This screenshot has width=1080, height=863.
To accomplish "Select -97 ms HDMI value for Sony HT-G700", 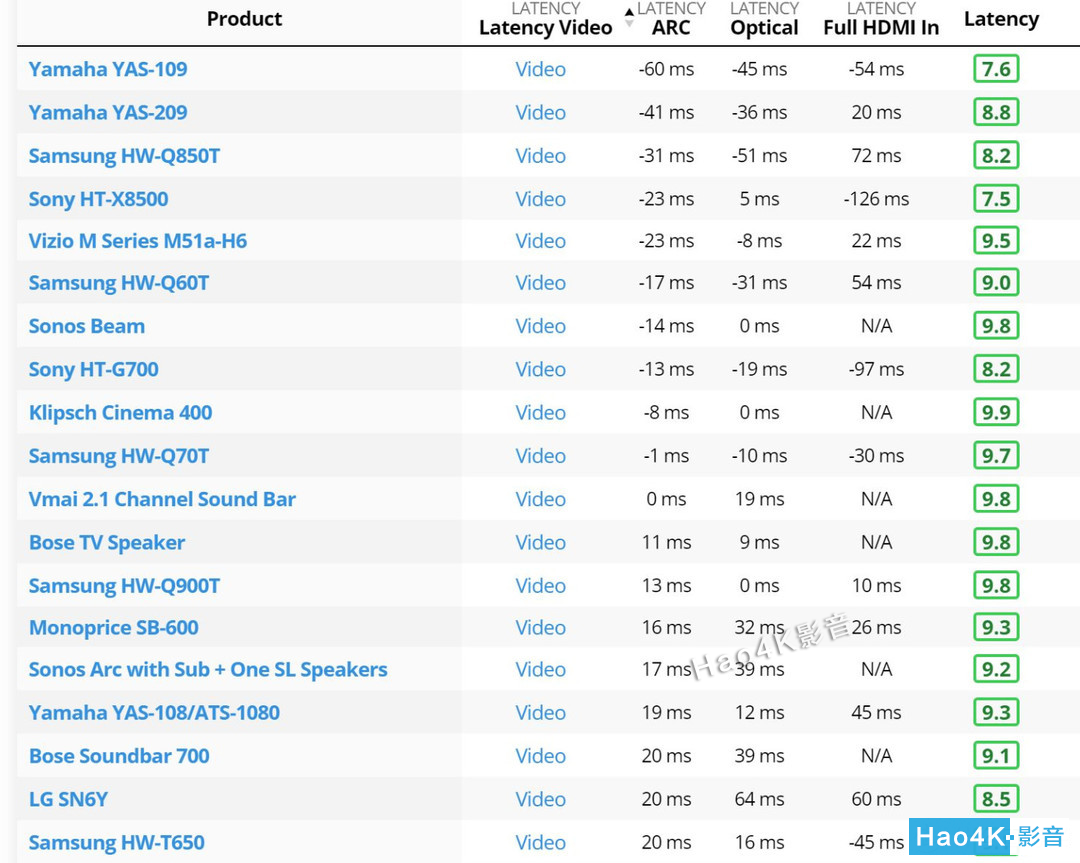I will (876, 369).
